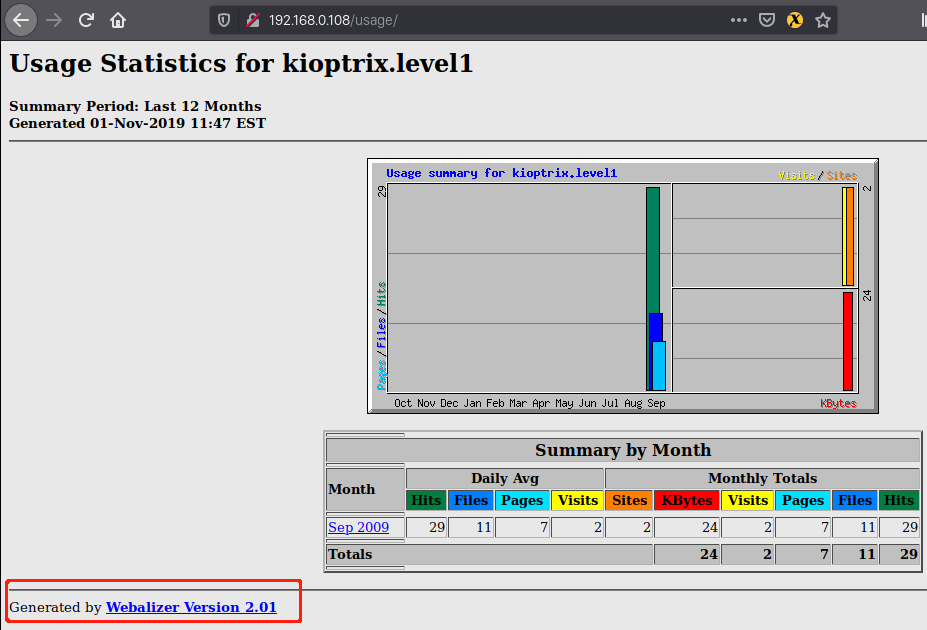Follow the Webalizer Version 2.01 link
The image size is (927, 630).
[191, 607]
